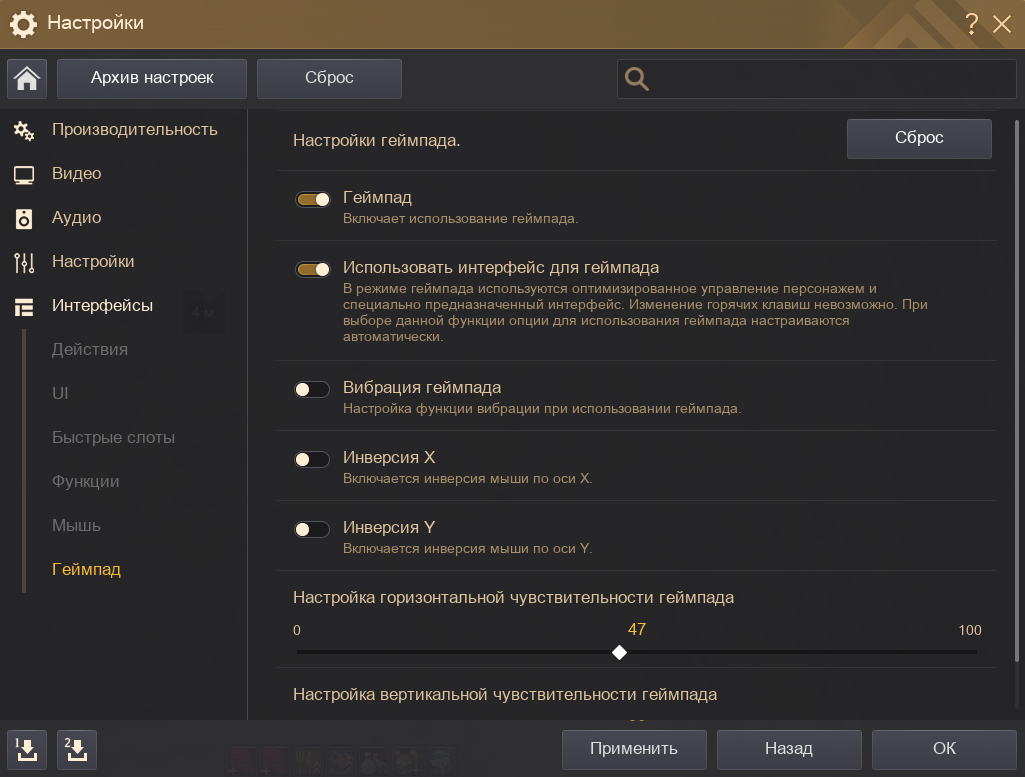
Task: Click the settings search field
Action: 830,79
